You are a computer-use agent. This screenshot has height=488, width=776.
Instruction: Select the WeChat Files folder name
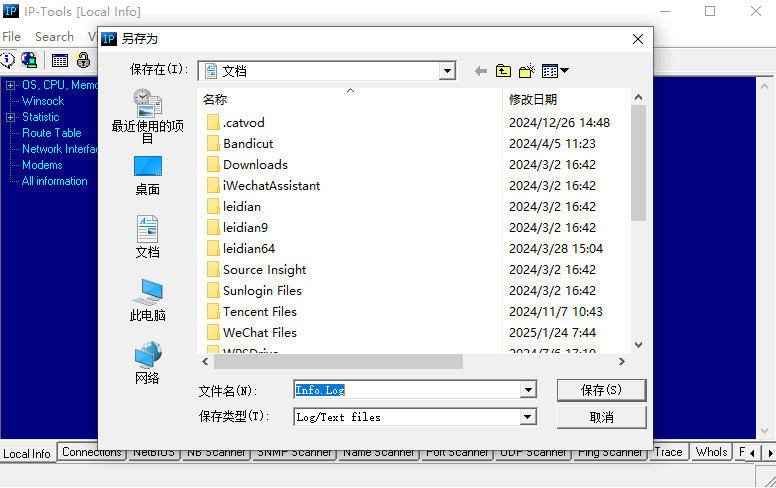pos(260,333)
